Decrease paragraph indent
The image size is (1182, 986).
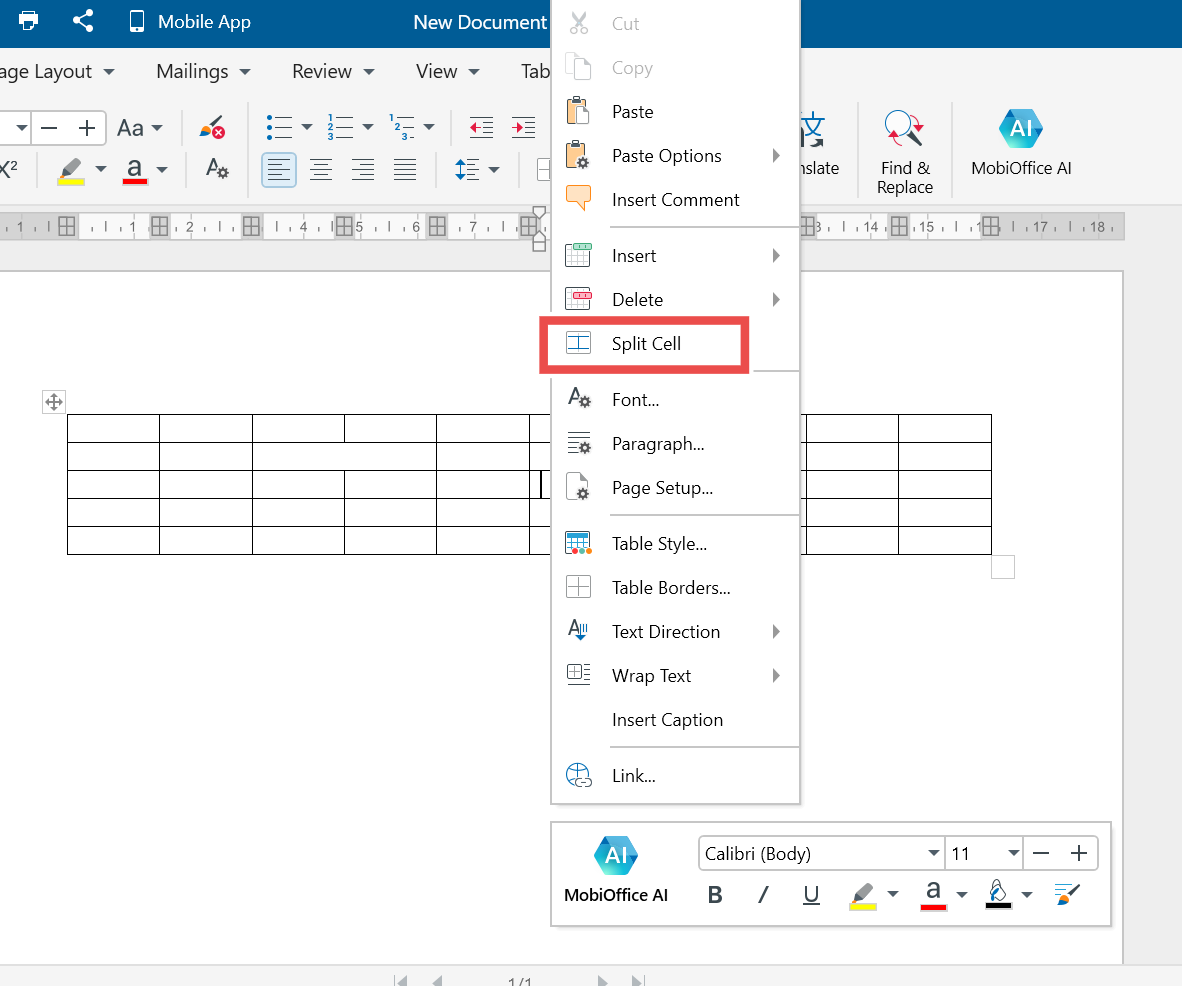click(481, 127)
